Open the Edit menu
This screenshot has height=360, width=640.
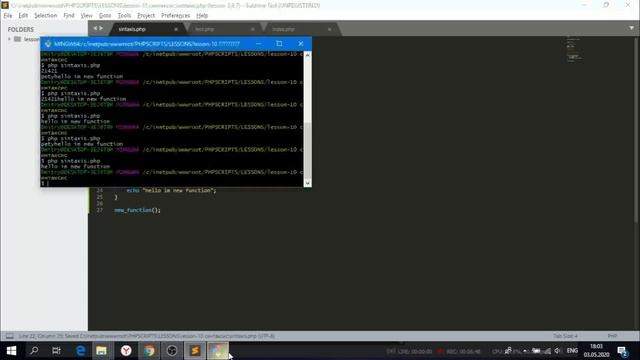tap(23, 16)
